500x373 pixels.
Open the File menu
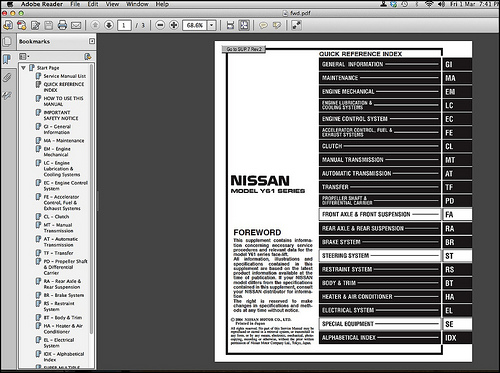(75, 4)
